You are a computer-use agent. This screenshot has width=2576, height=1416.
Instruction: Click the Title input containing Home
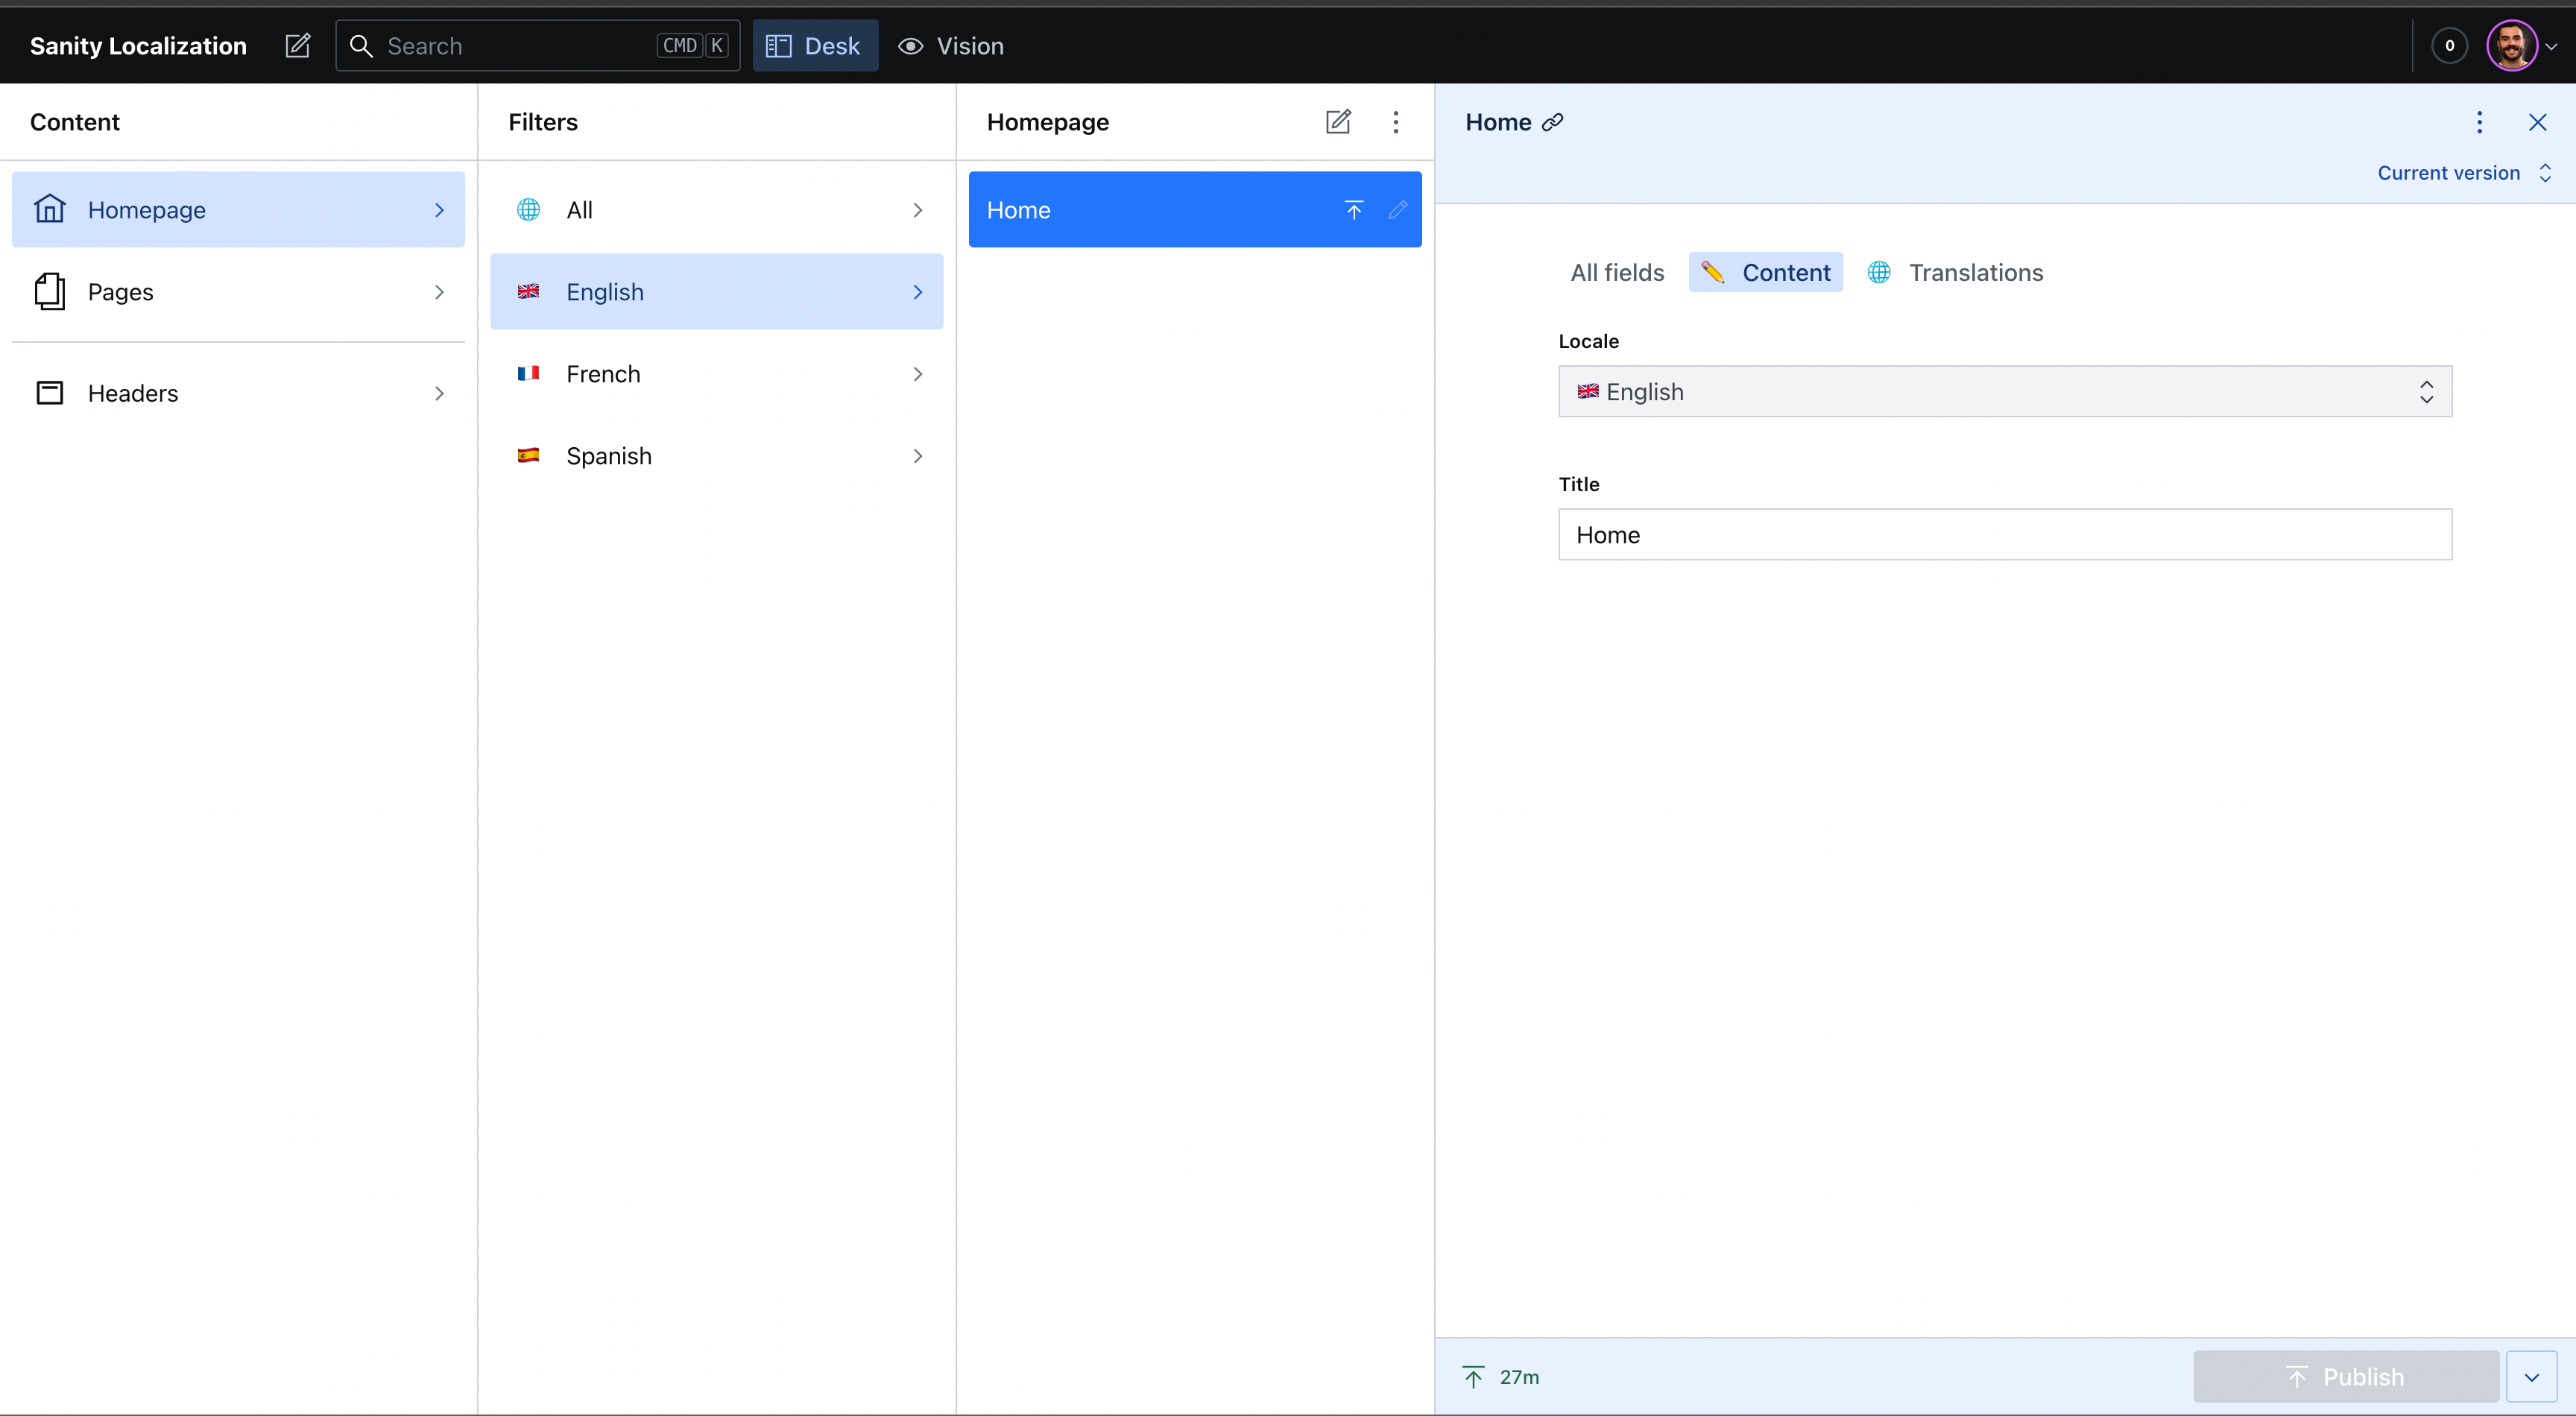click(2005, 534)
